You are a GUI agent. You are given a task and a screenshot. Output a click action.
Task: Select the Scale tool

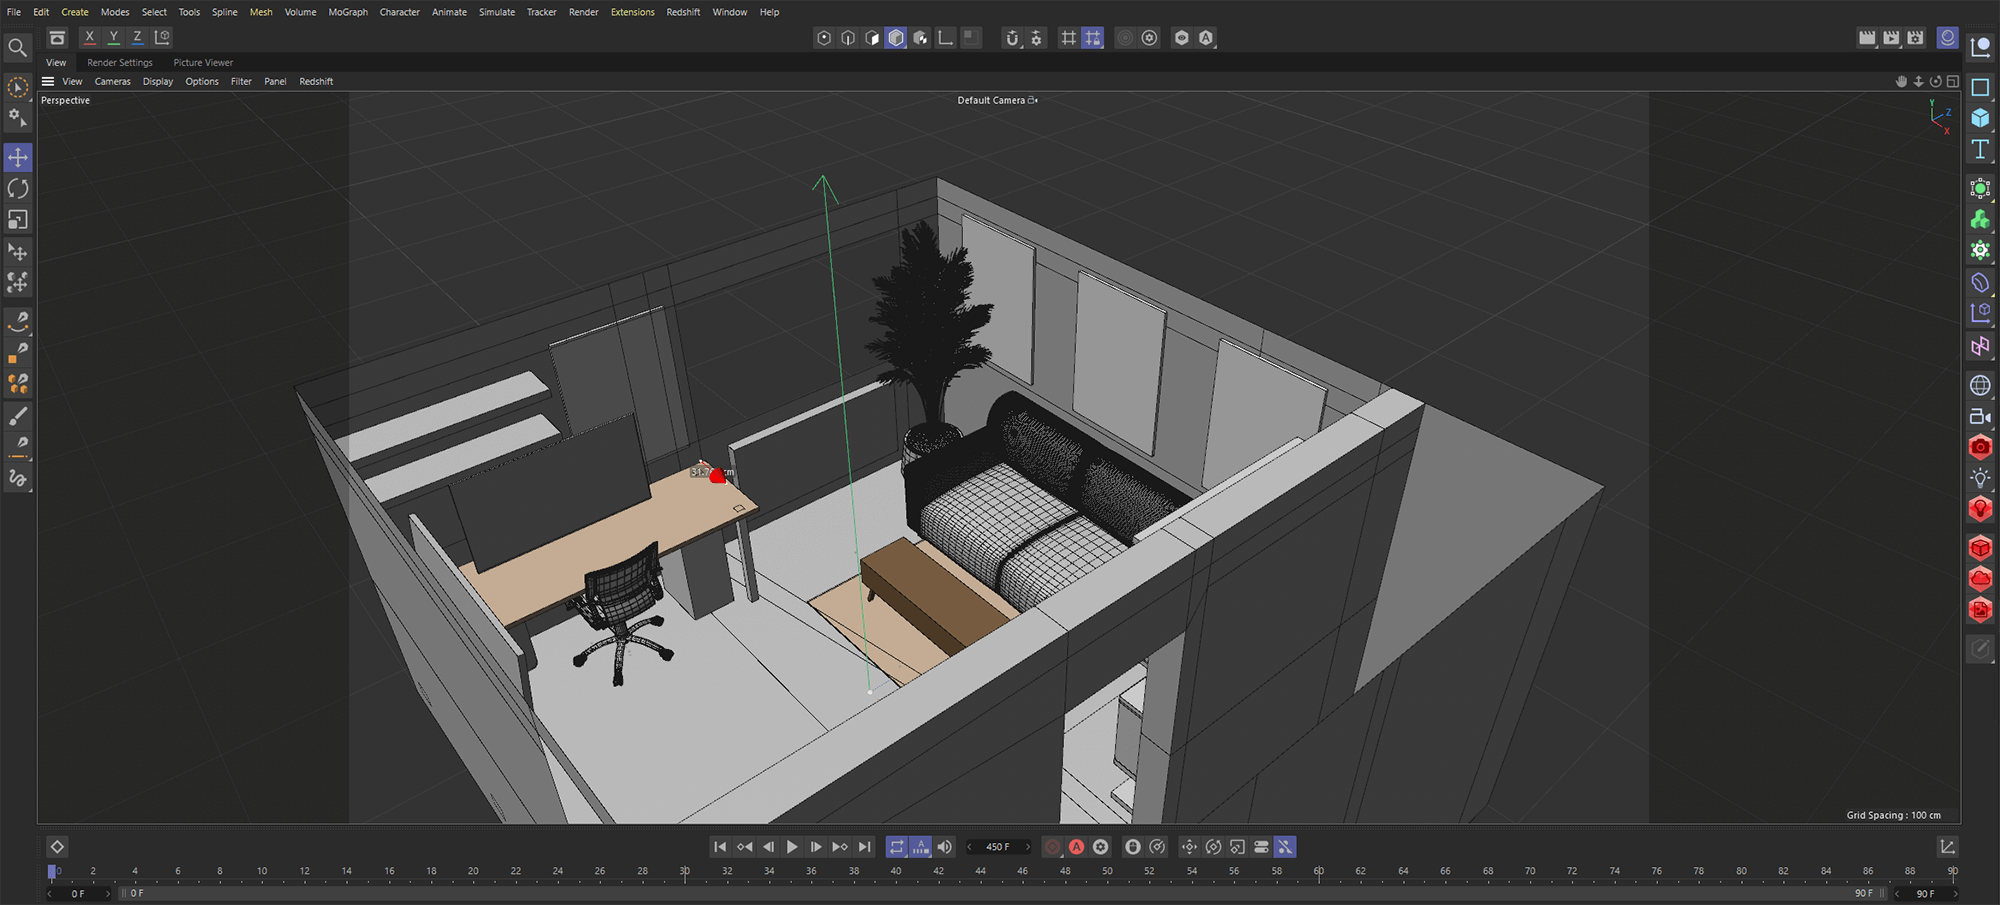click(x=18, y=220)
